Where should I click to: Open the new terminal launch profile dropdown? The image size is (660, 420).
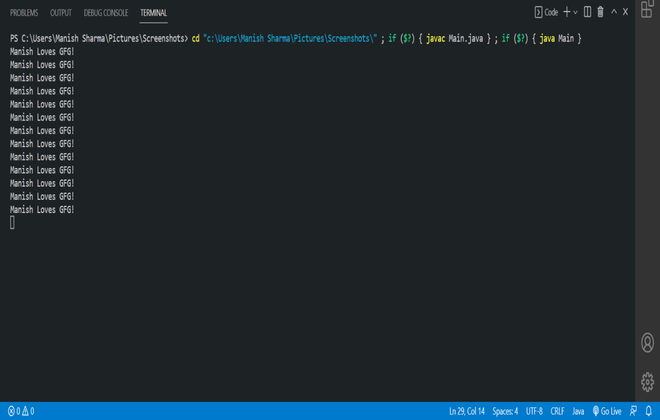pyautogui.click(x=575, y=13)
